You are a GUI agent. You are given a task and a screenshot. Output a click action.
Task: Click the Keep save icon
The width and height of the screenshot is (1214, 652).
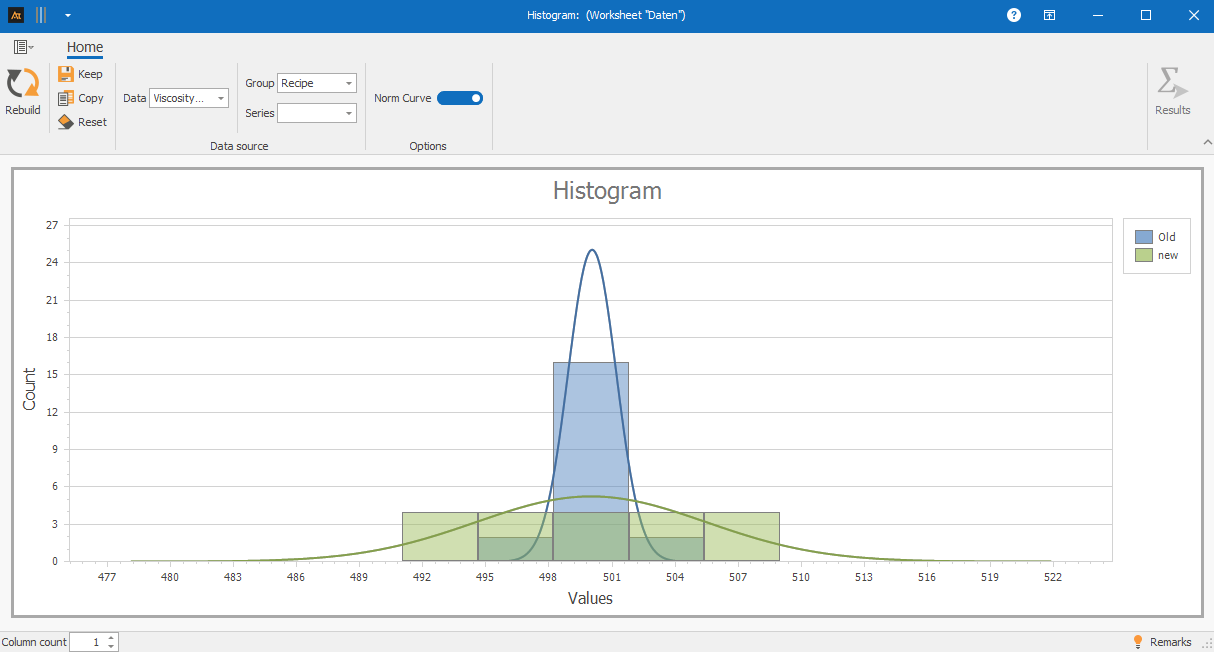66,74
